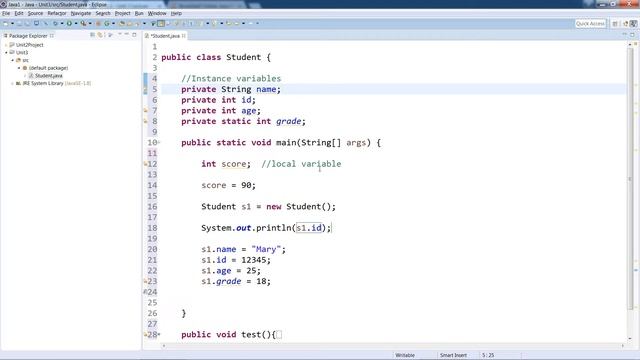This screenshot has width=640, height=360.
Task: Open the Edit menu
Action: tap(19, 13)
